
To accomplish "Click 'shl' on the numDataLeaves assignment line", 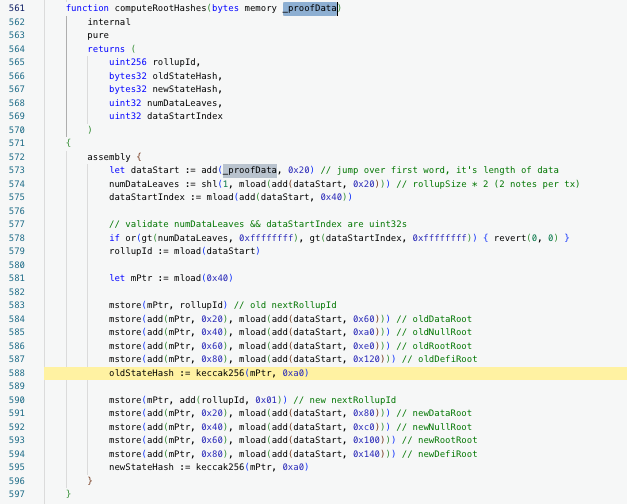I will click(209, 184).
